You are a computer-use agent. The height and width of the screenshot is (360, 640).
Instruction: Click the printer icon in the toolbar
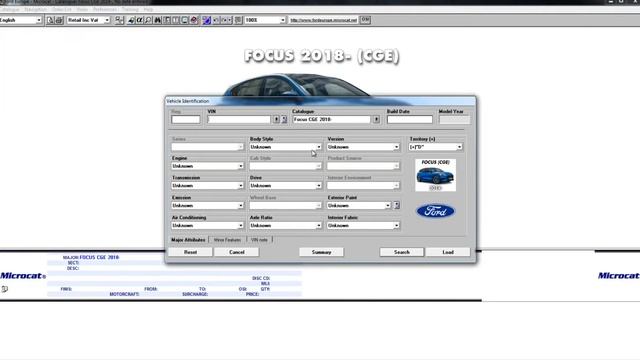pos(59,20)
